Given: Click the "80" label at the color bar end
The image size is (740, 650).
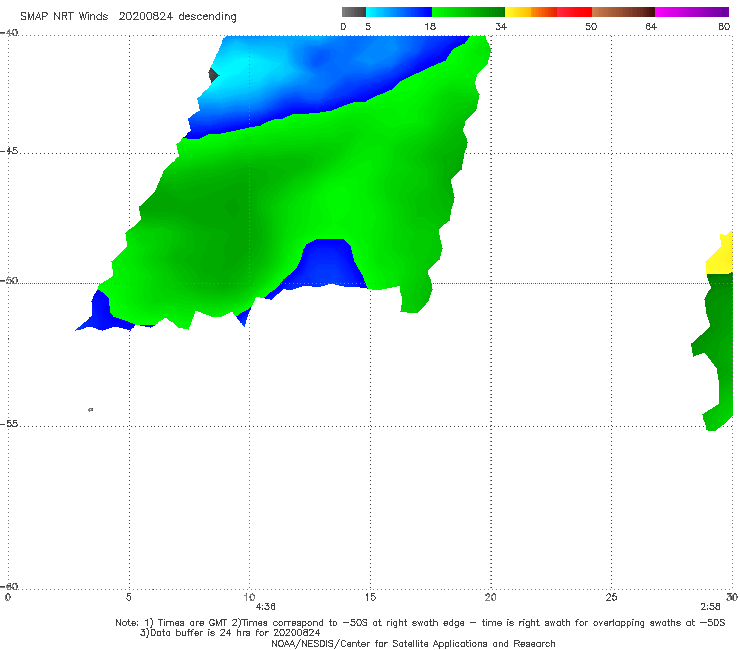Looking at the screenshot, I should click(x=724, y=27).
